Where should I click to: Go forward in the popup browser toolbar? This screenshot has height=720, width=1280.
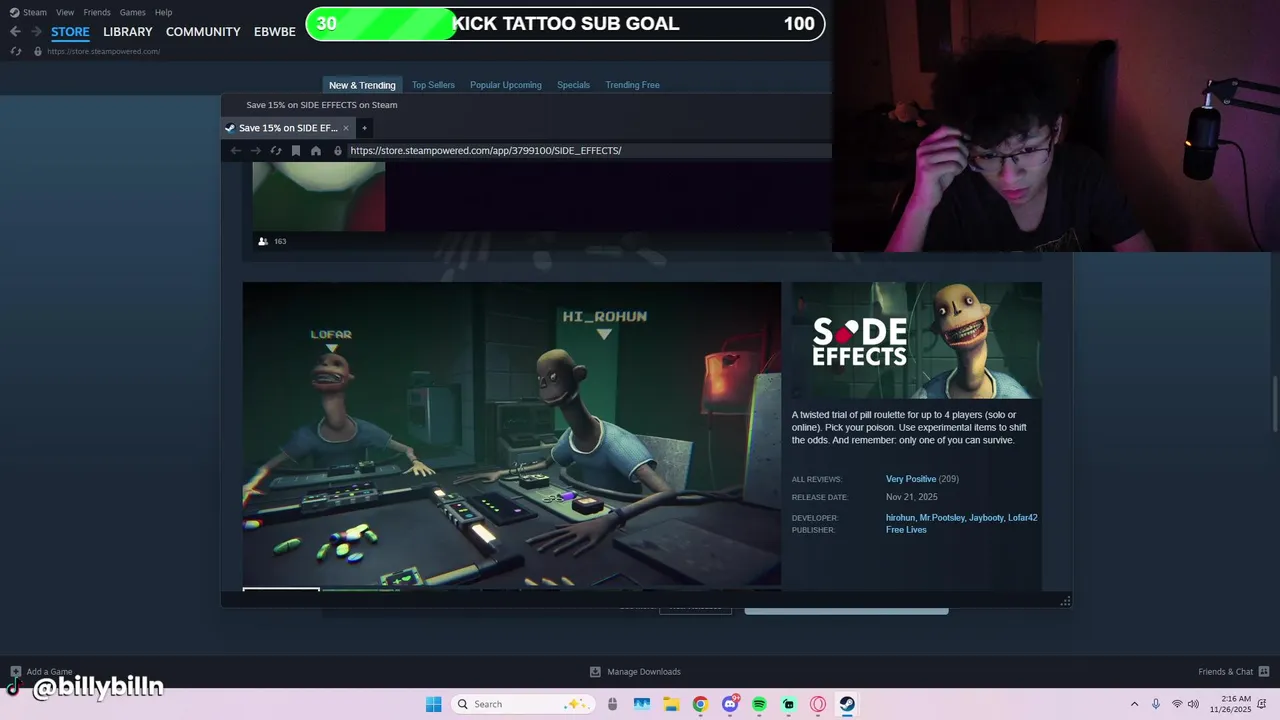[256, 151]
